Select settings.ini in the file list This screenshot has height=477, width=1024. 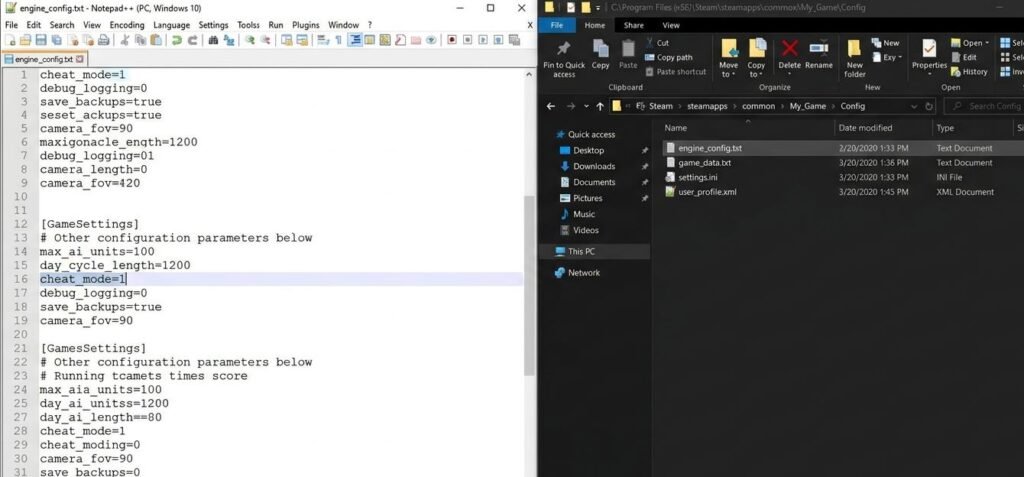click(699, 177)
